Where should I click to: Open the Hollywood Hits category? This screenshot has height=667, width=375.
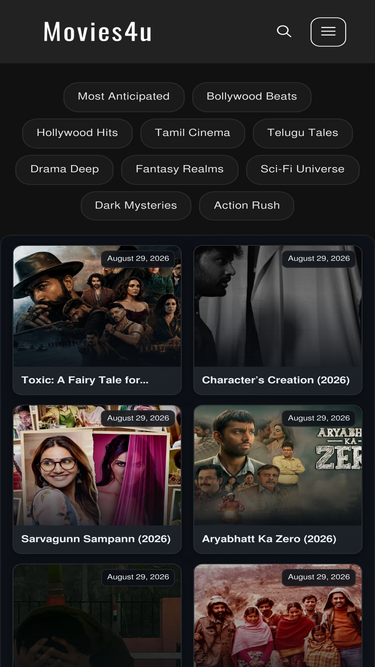(x=77, y=133)
